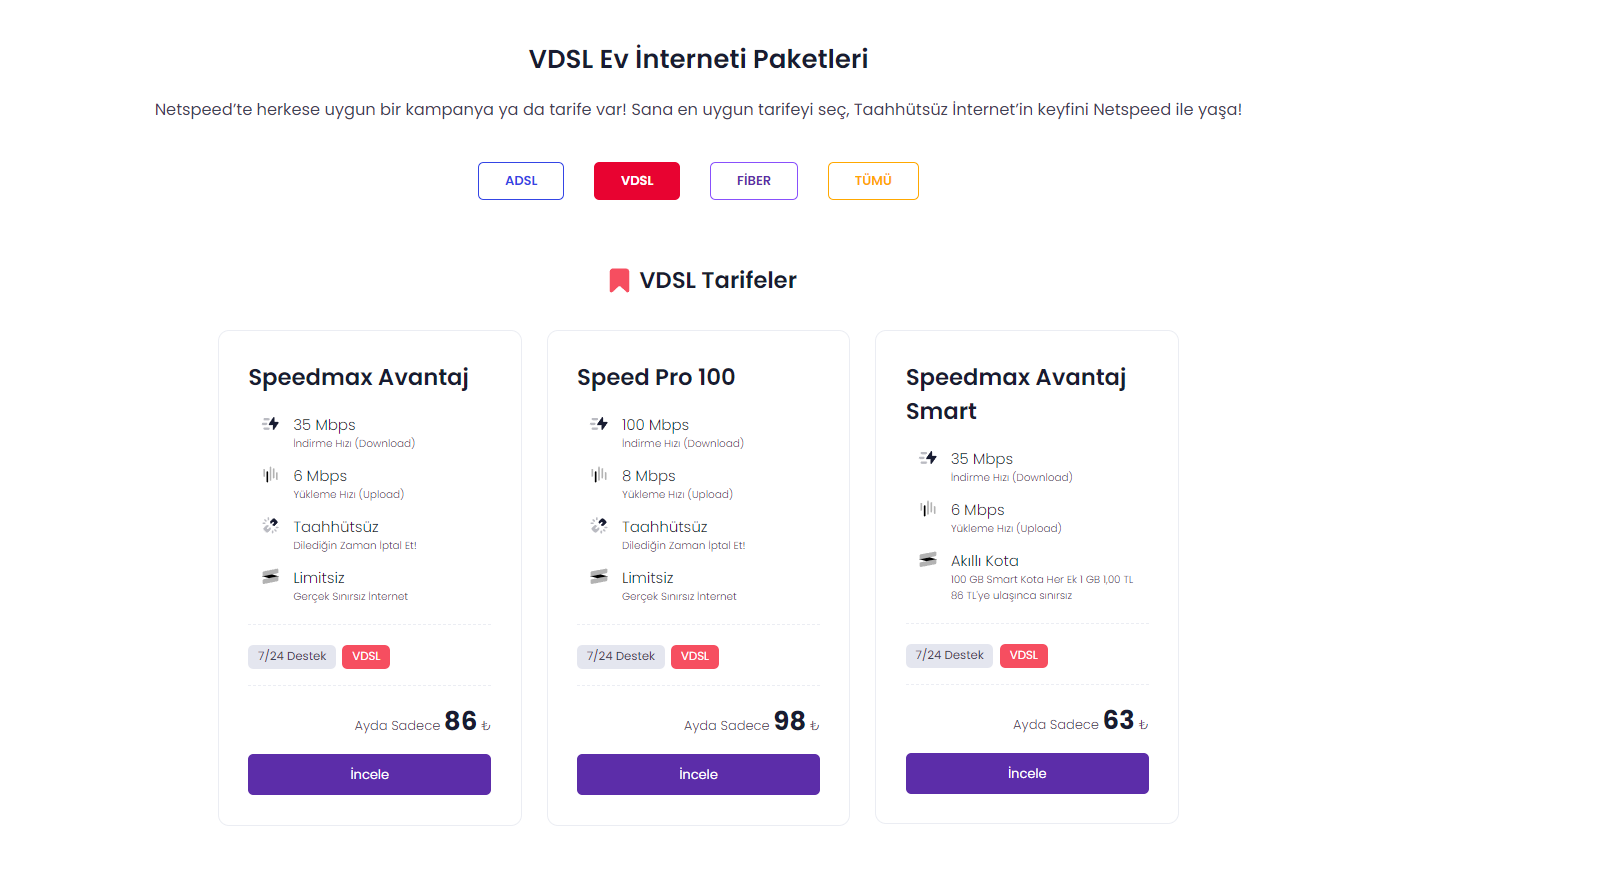Click Taahhütsüz icon in Speed Pro 100 card

599,525
